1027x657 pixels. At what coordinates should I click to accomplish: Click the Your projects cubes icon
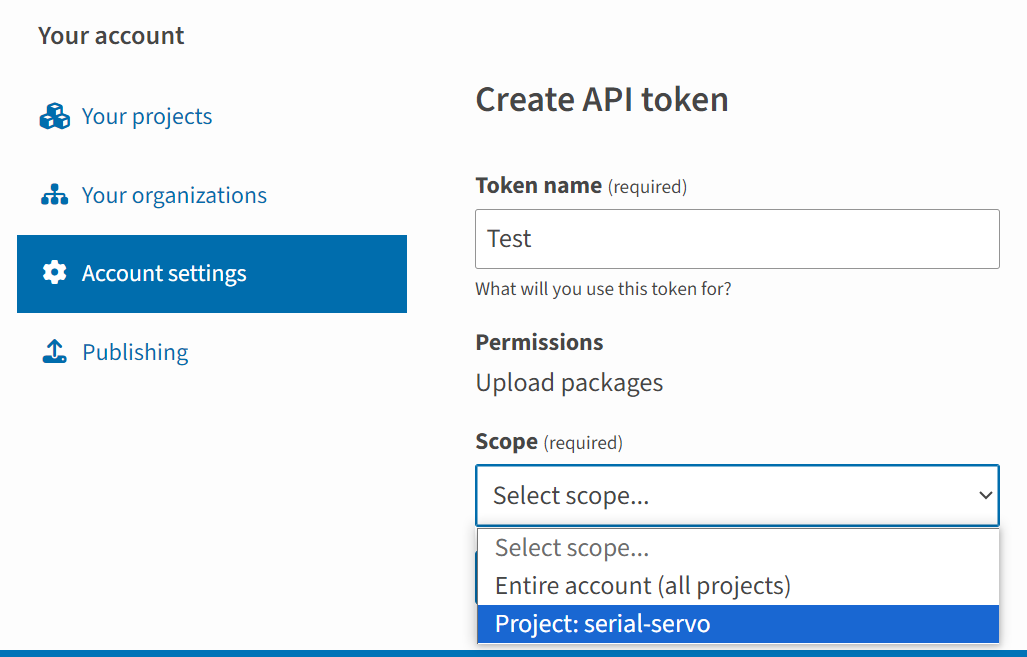[54, 117]
